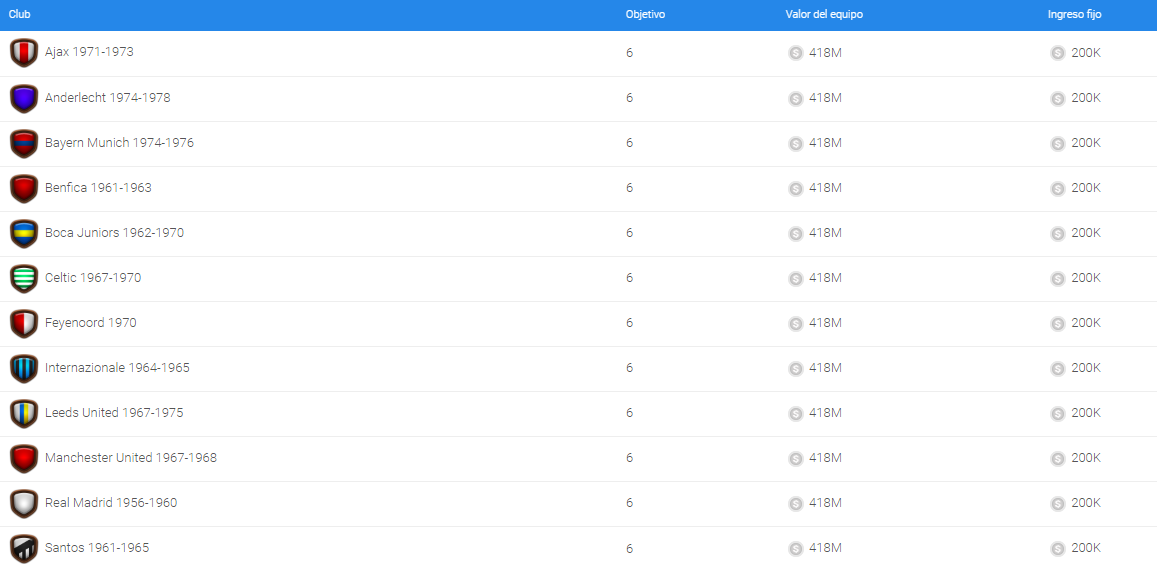This screenshot has height=570, width=1157.
Task: Sort by the Objetivo column header
Action: tap(645, 14)
